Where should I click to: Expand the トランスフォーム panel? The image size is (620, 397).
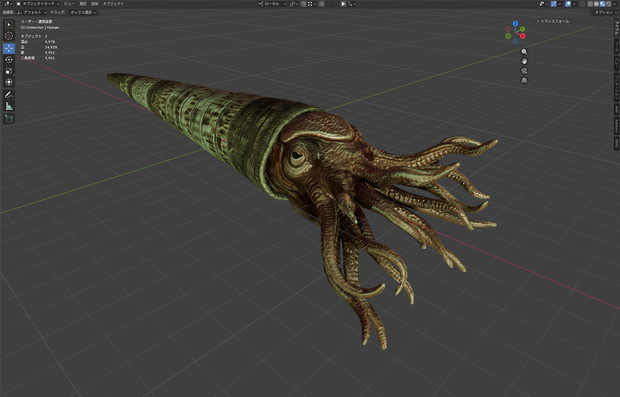(x=553, y=21)
